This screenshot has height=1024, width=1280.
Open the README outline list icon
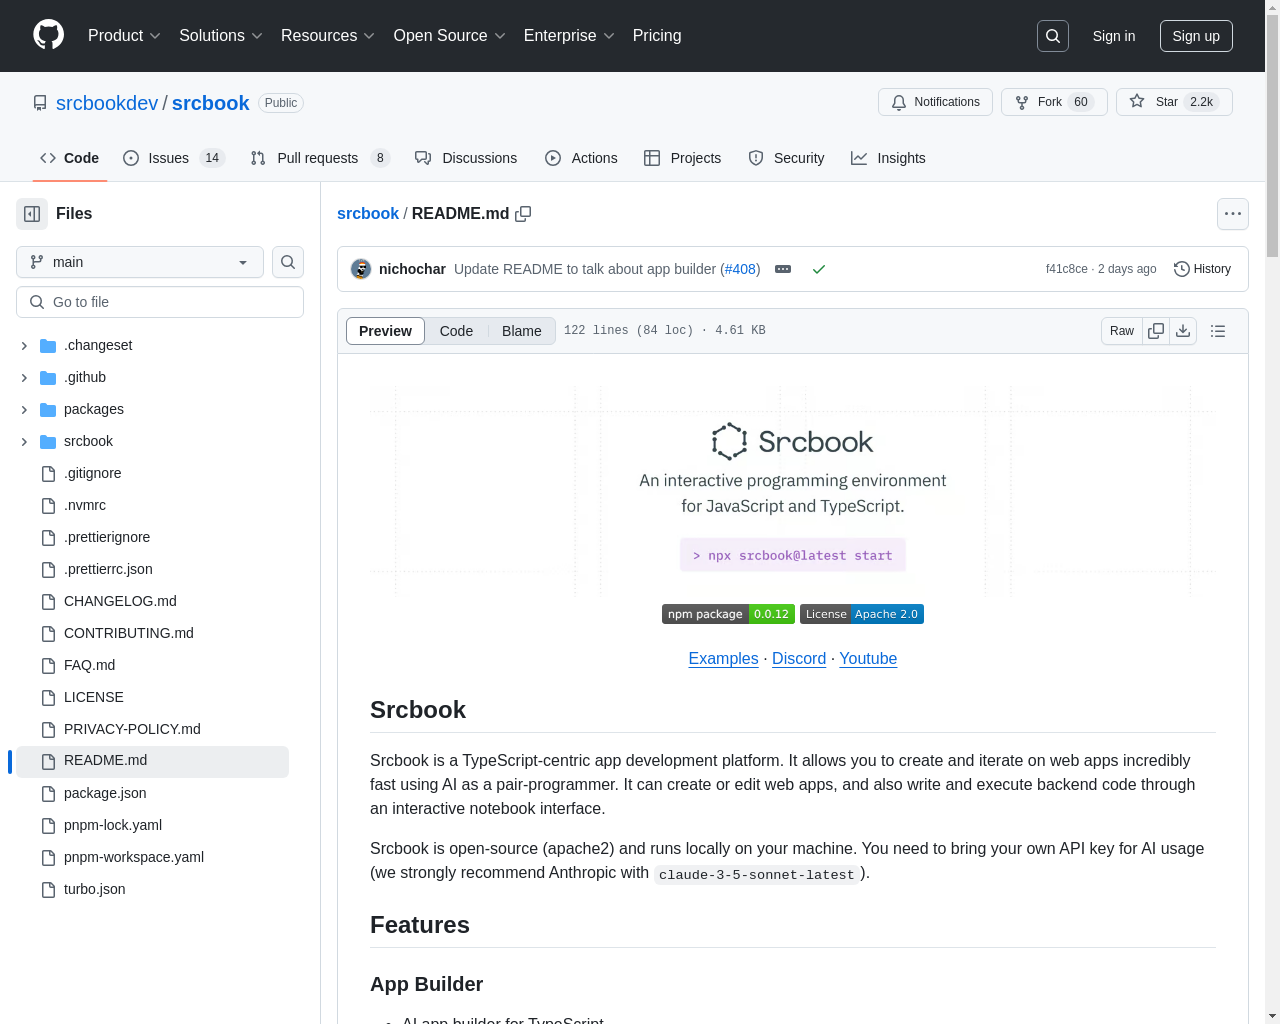click(x=1218, y=331)
